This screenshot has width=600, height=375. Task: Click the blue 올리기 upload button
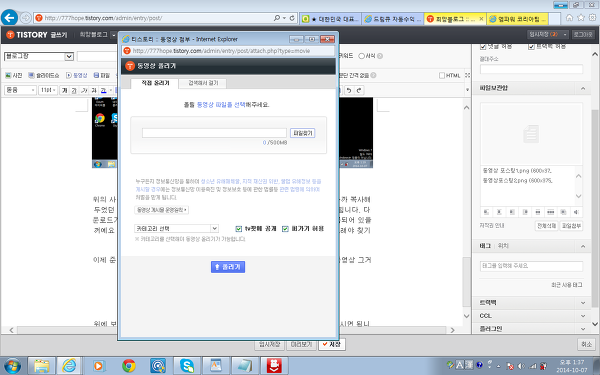[x=228, y=267]
